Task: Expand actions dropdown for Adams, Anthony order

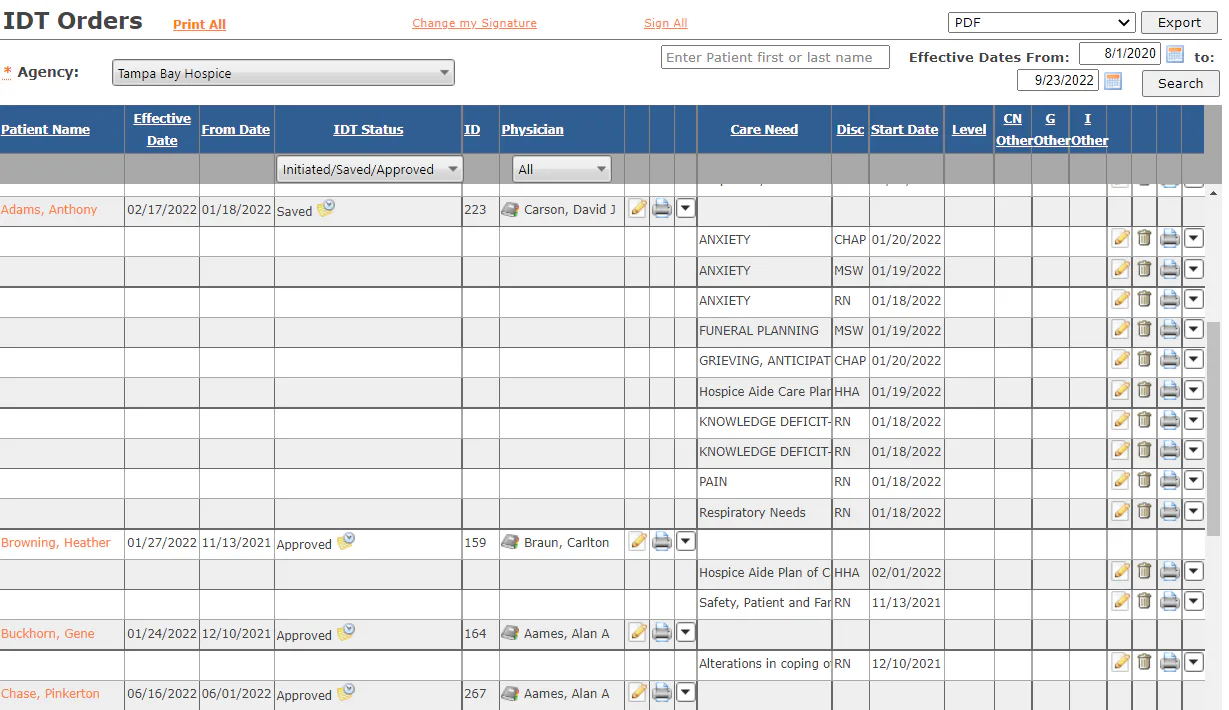Action: coord(685,209)
